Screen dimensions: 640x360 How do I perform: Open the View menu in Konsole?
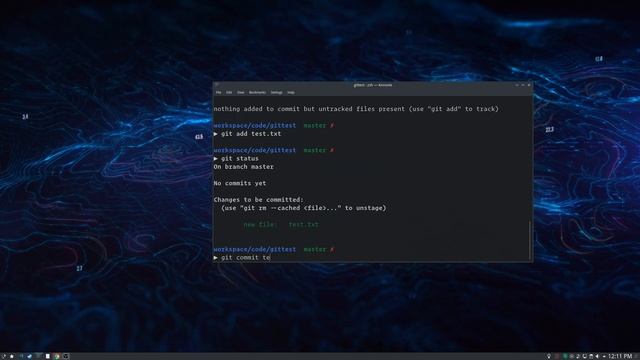tap(240, 93)
